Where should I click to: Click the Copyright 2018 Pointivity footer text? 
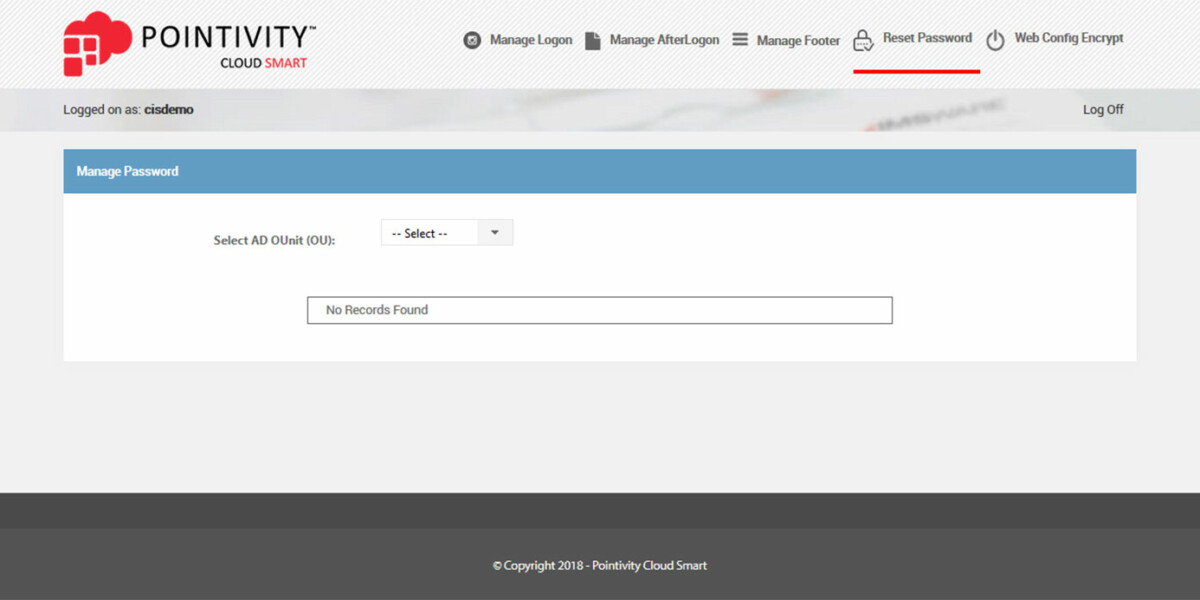[x=600, y=565]
